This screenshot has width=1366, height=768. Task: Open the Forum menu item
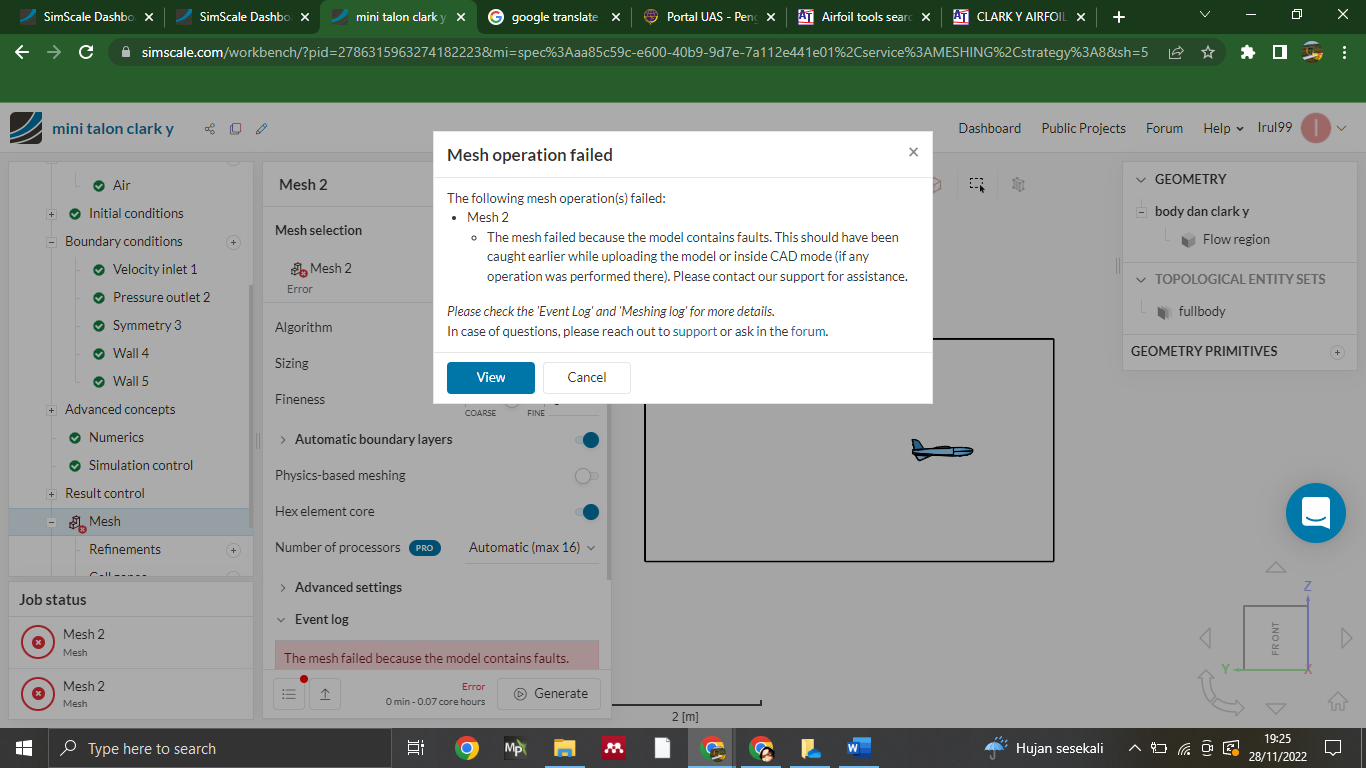(1164, 128)
